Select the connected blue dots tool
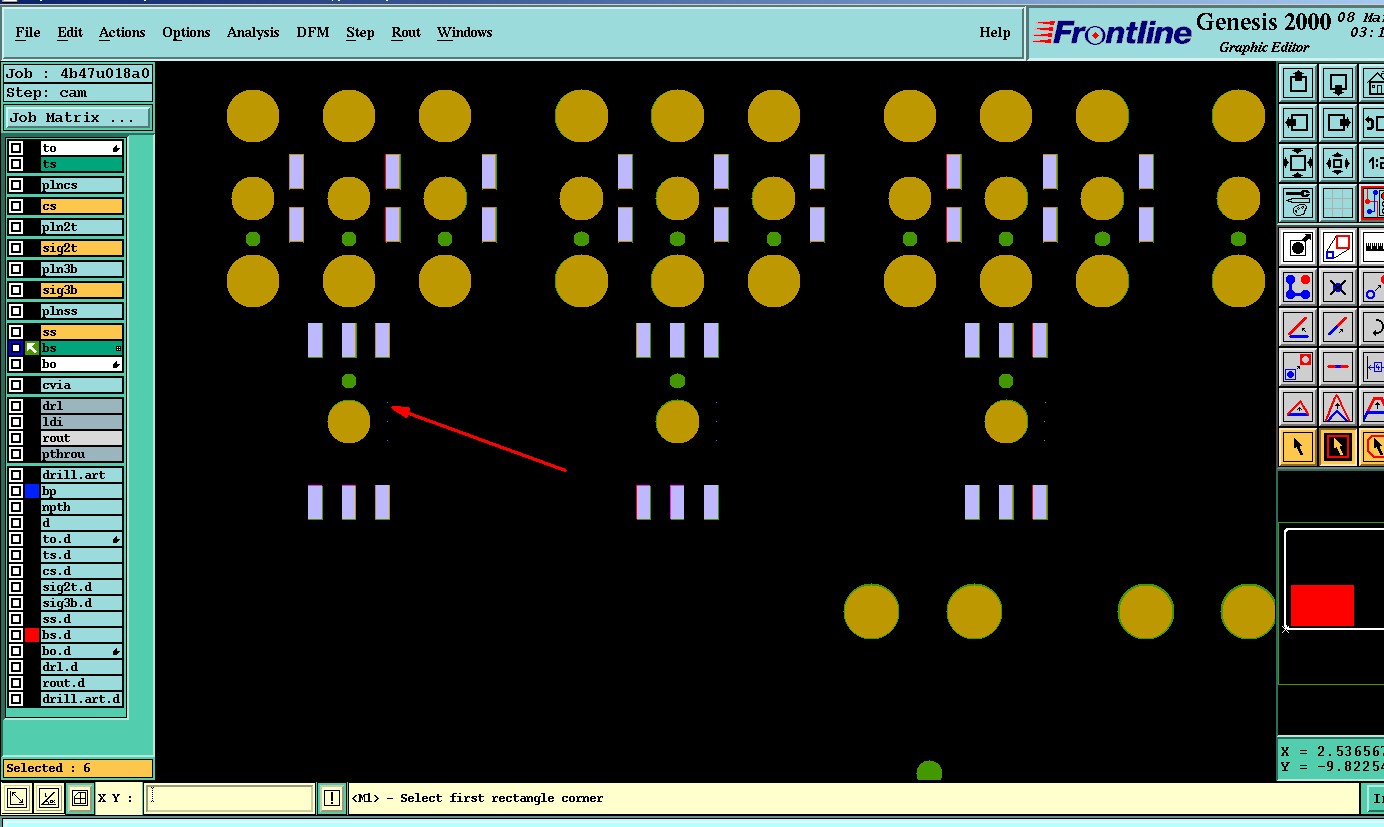This screenshot has height=827, width=1384. [x=1298, y=287]
